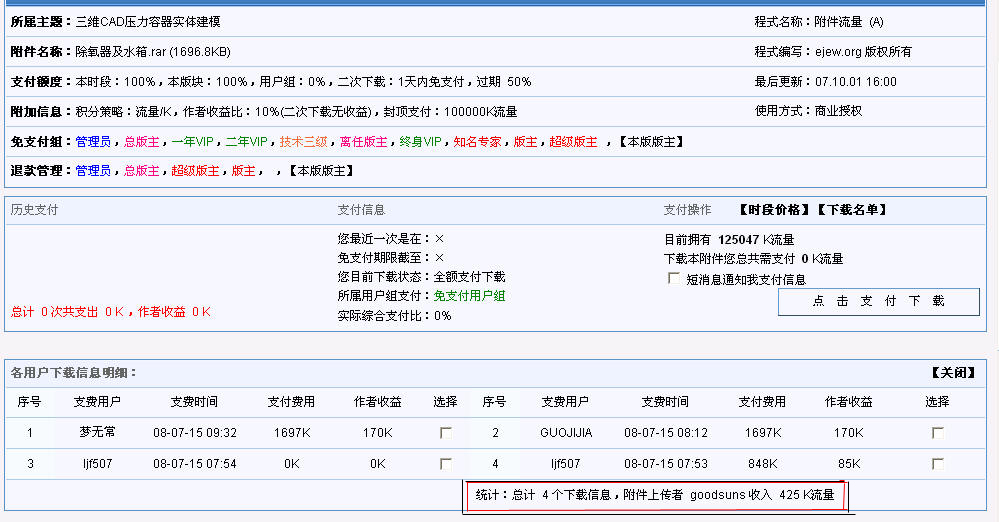This screenshot has width=999, height=522.
Task: Open 超级版主 in the 免支付组 row
Action: [573, 141]
